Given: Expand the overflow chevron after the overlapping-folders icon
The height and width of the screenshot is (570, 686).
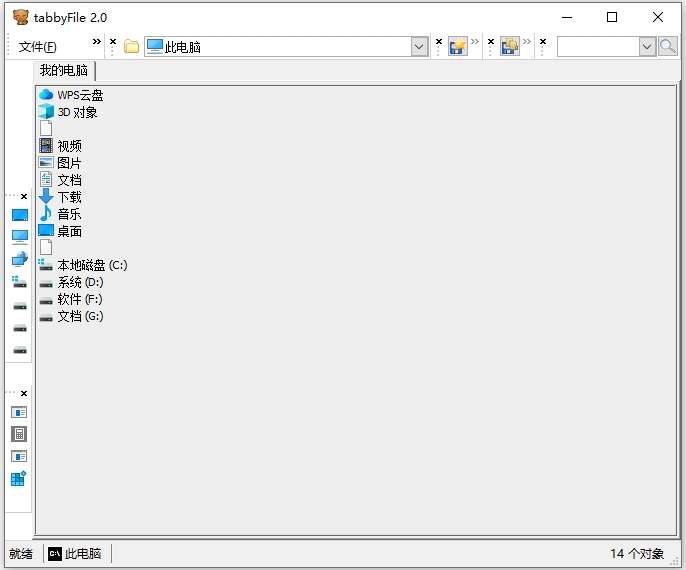Looking at the screenshot, I should [527, 42].
